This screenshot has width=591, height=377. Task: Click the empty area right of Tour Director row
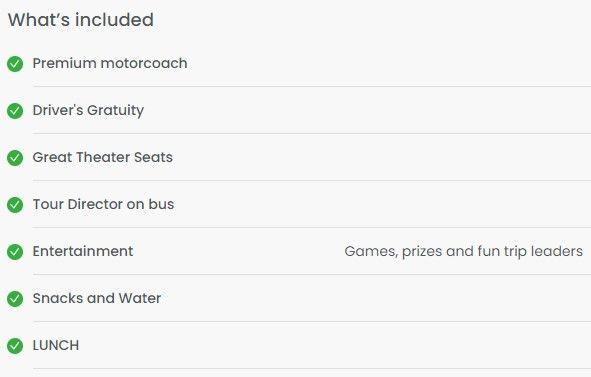point(383,204)
